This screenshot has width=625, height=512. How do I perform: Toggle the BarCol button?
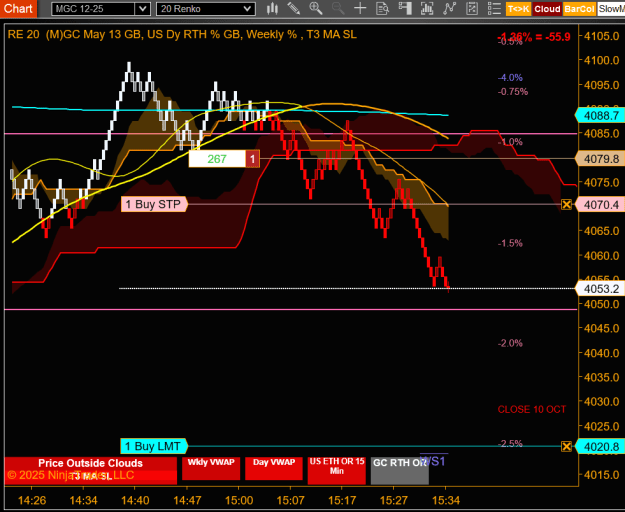[579, 9]
